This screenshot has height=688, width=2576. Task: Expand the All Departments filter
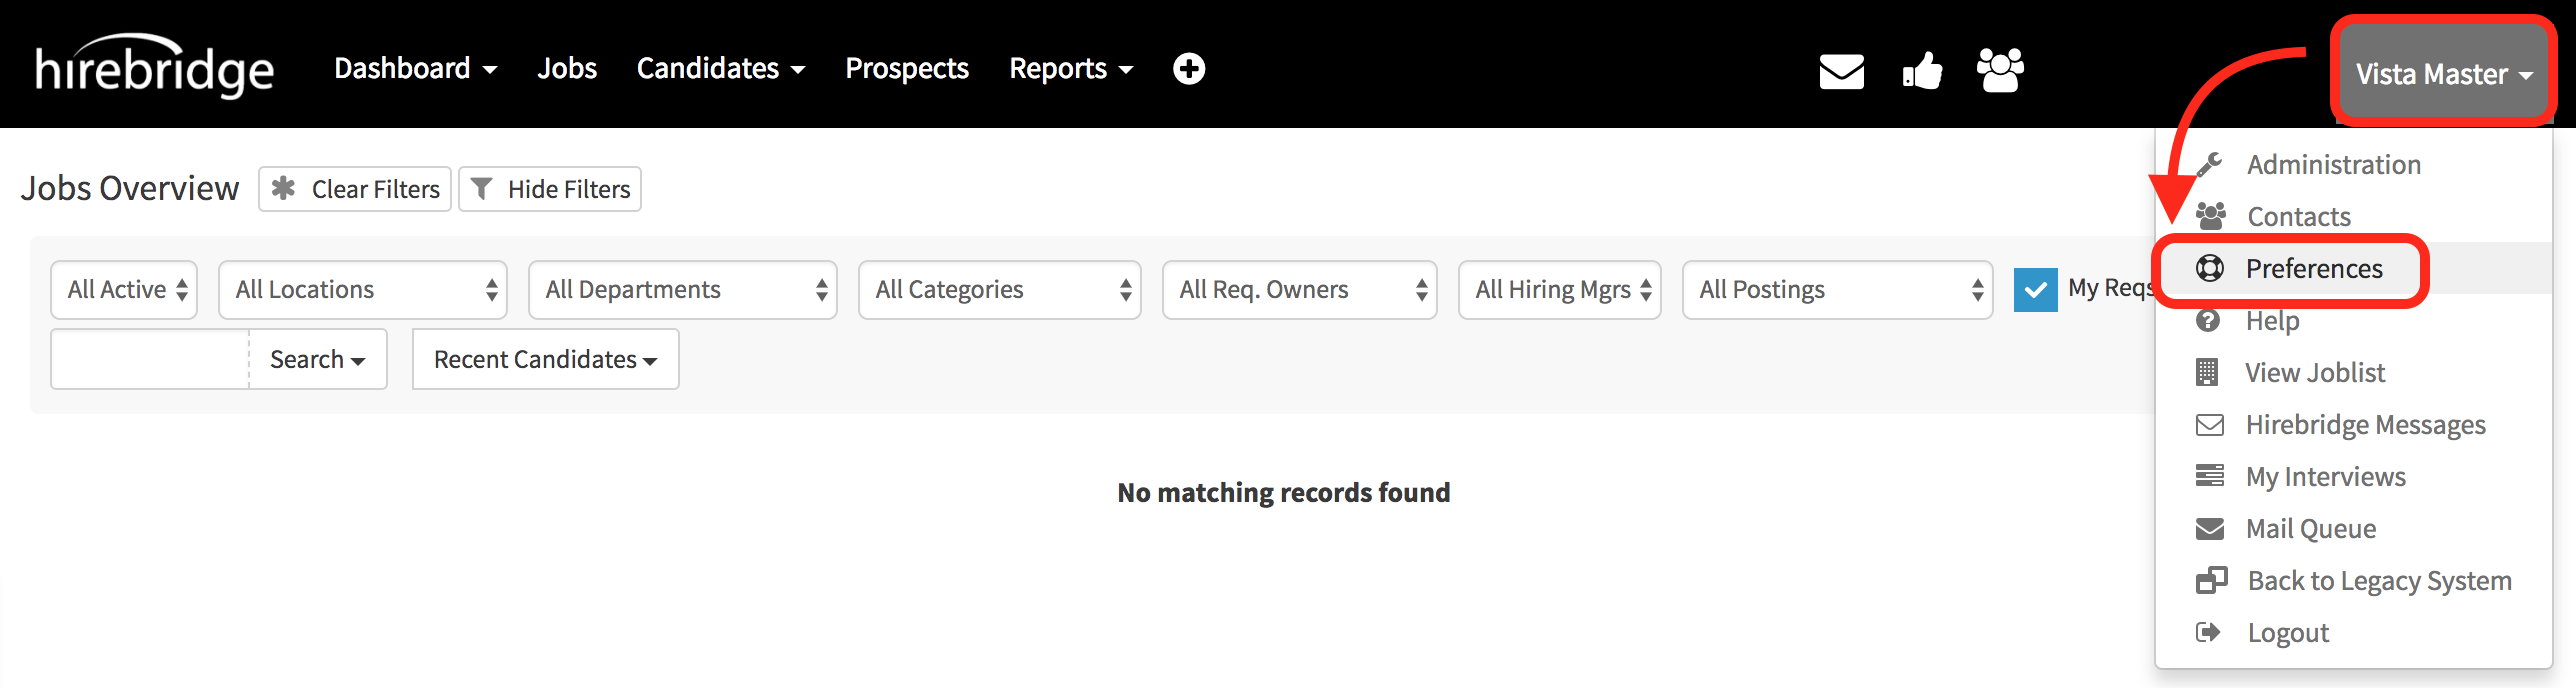tap(683, 290)
